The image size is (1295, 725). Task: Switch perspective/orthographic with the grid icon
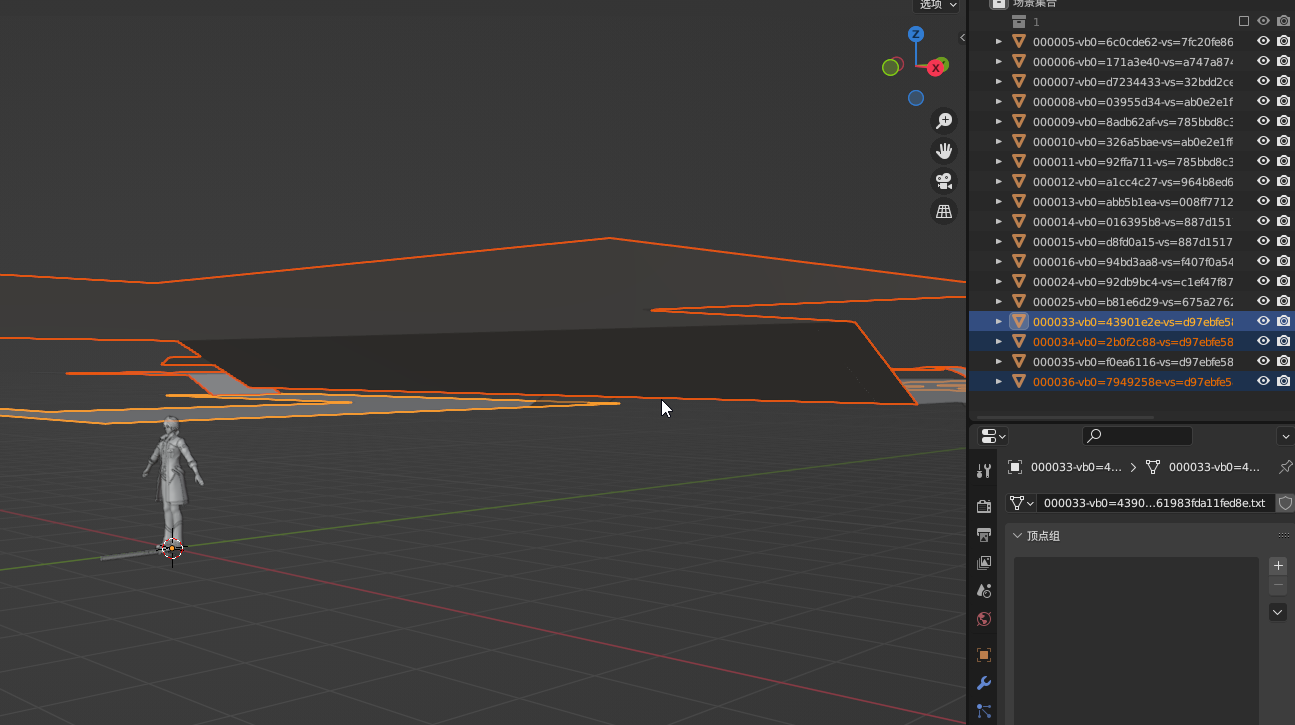(943, 211)
